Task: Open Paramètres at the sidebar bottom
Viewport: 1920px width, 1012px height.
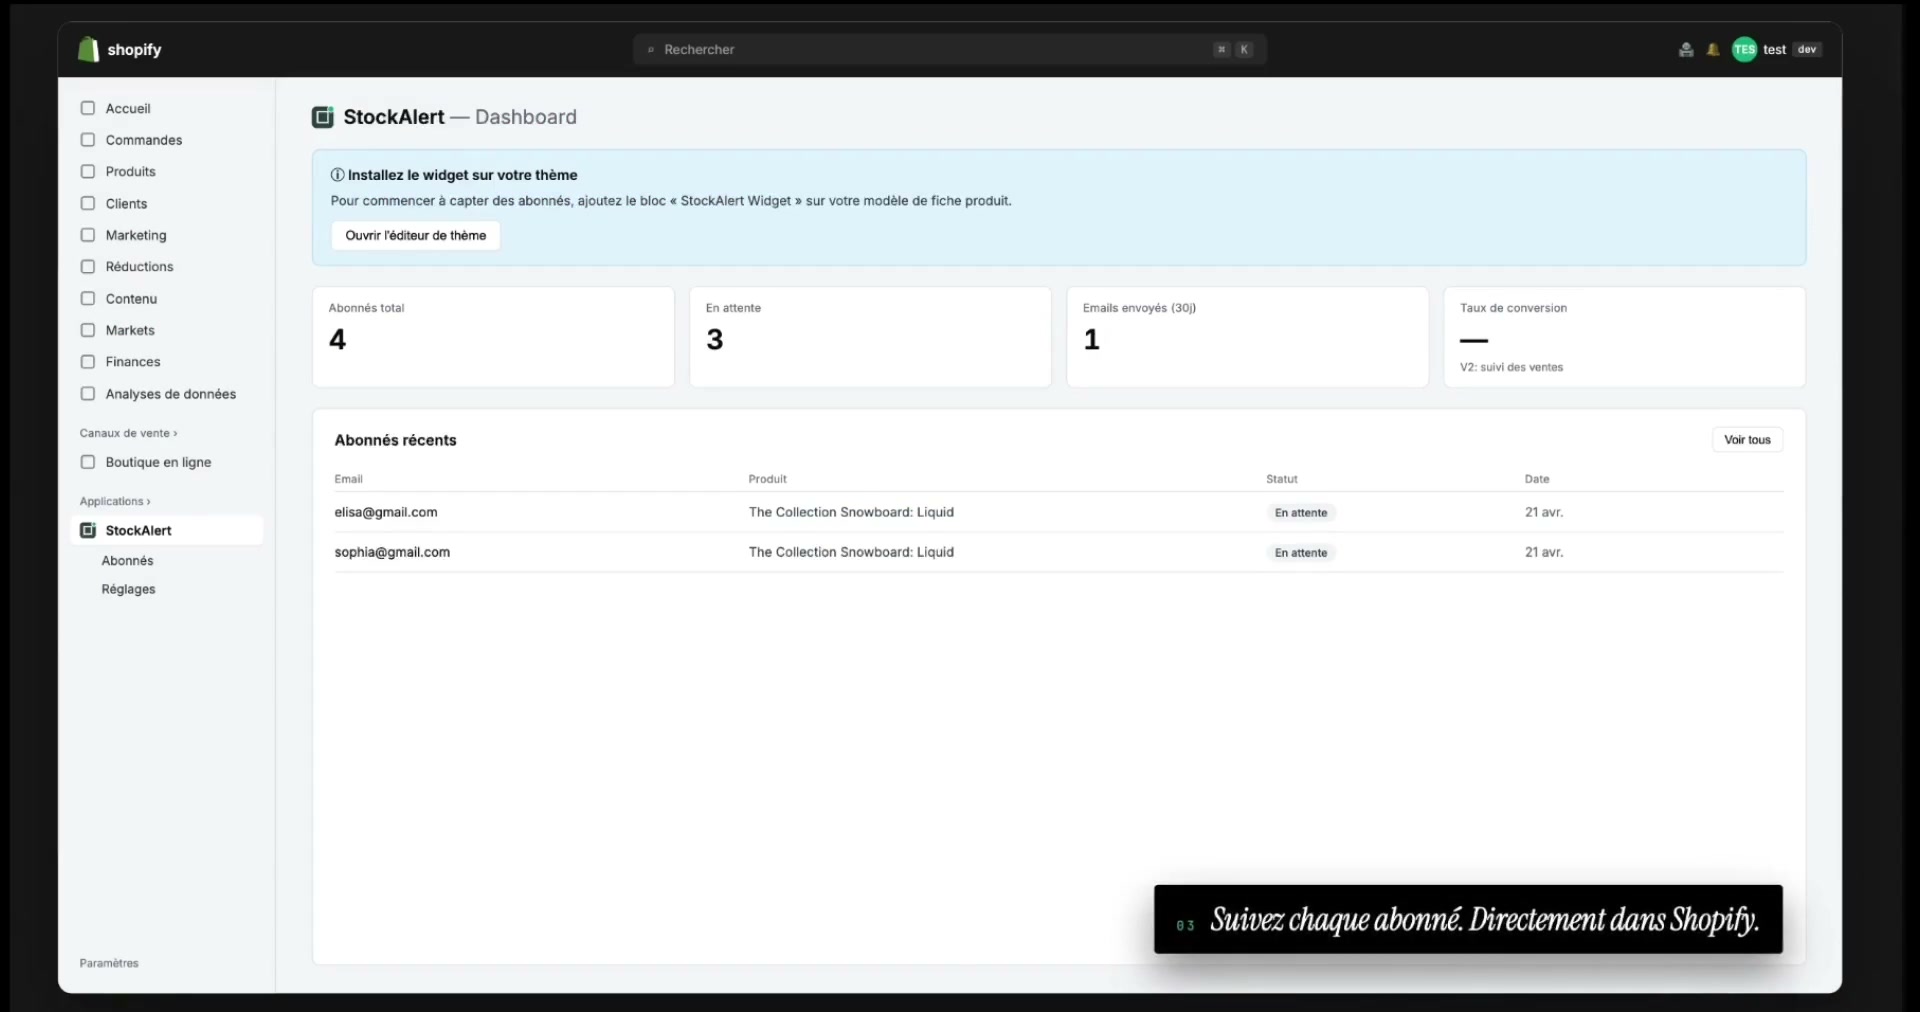Action: [109, 963]
